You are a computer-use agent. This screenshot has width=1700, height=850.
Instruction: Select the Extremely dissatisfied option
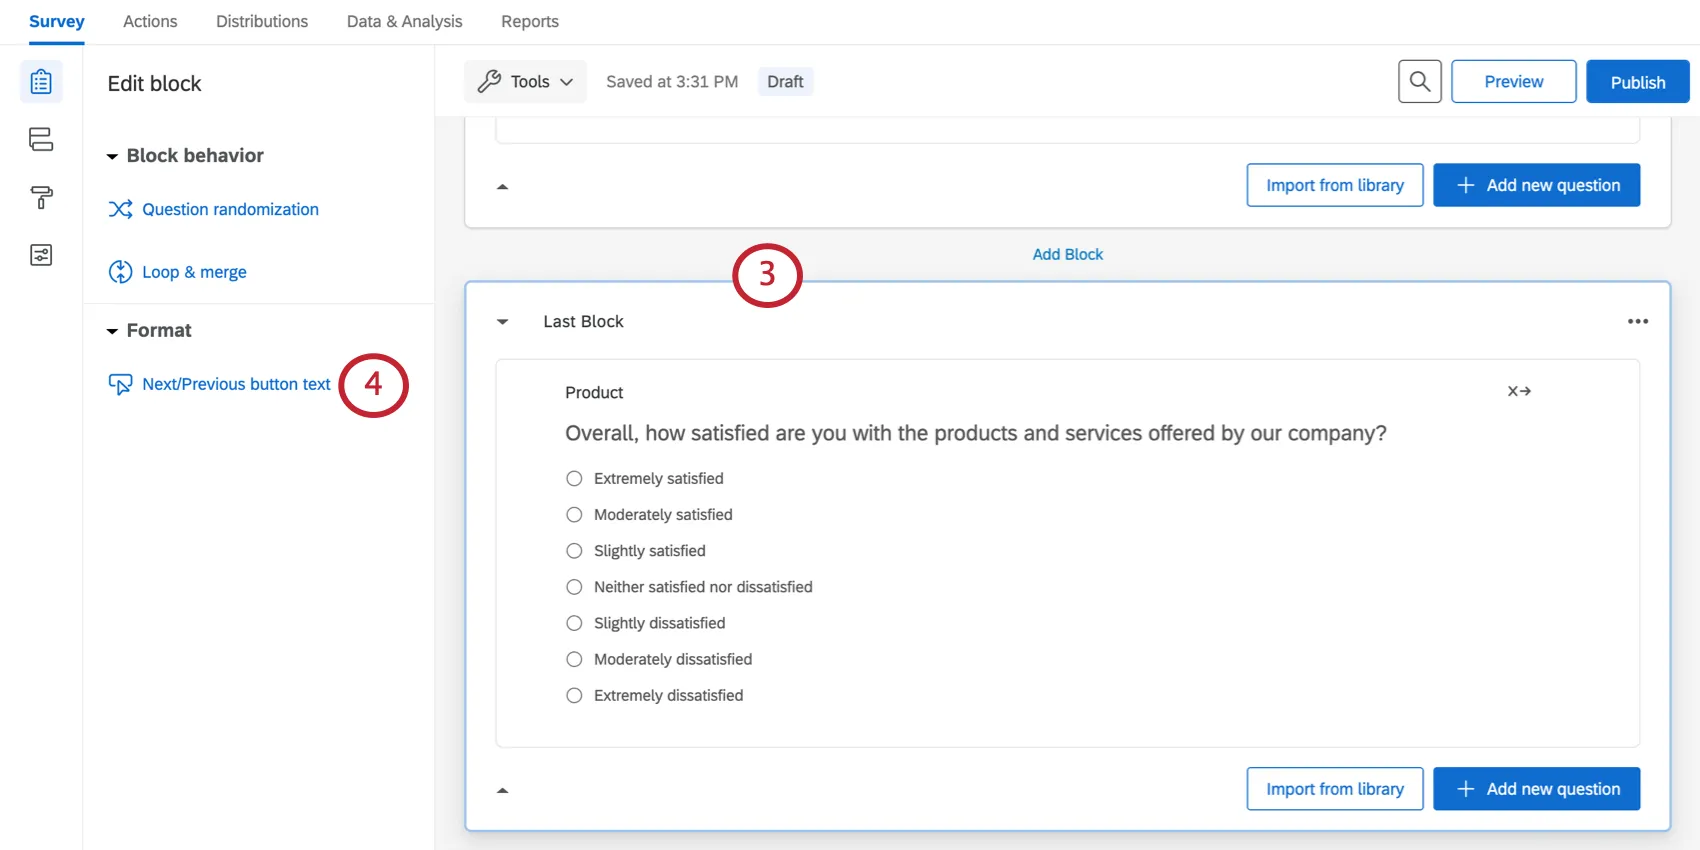pyautogui.click(x=574, y=696)
